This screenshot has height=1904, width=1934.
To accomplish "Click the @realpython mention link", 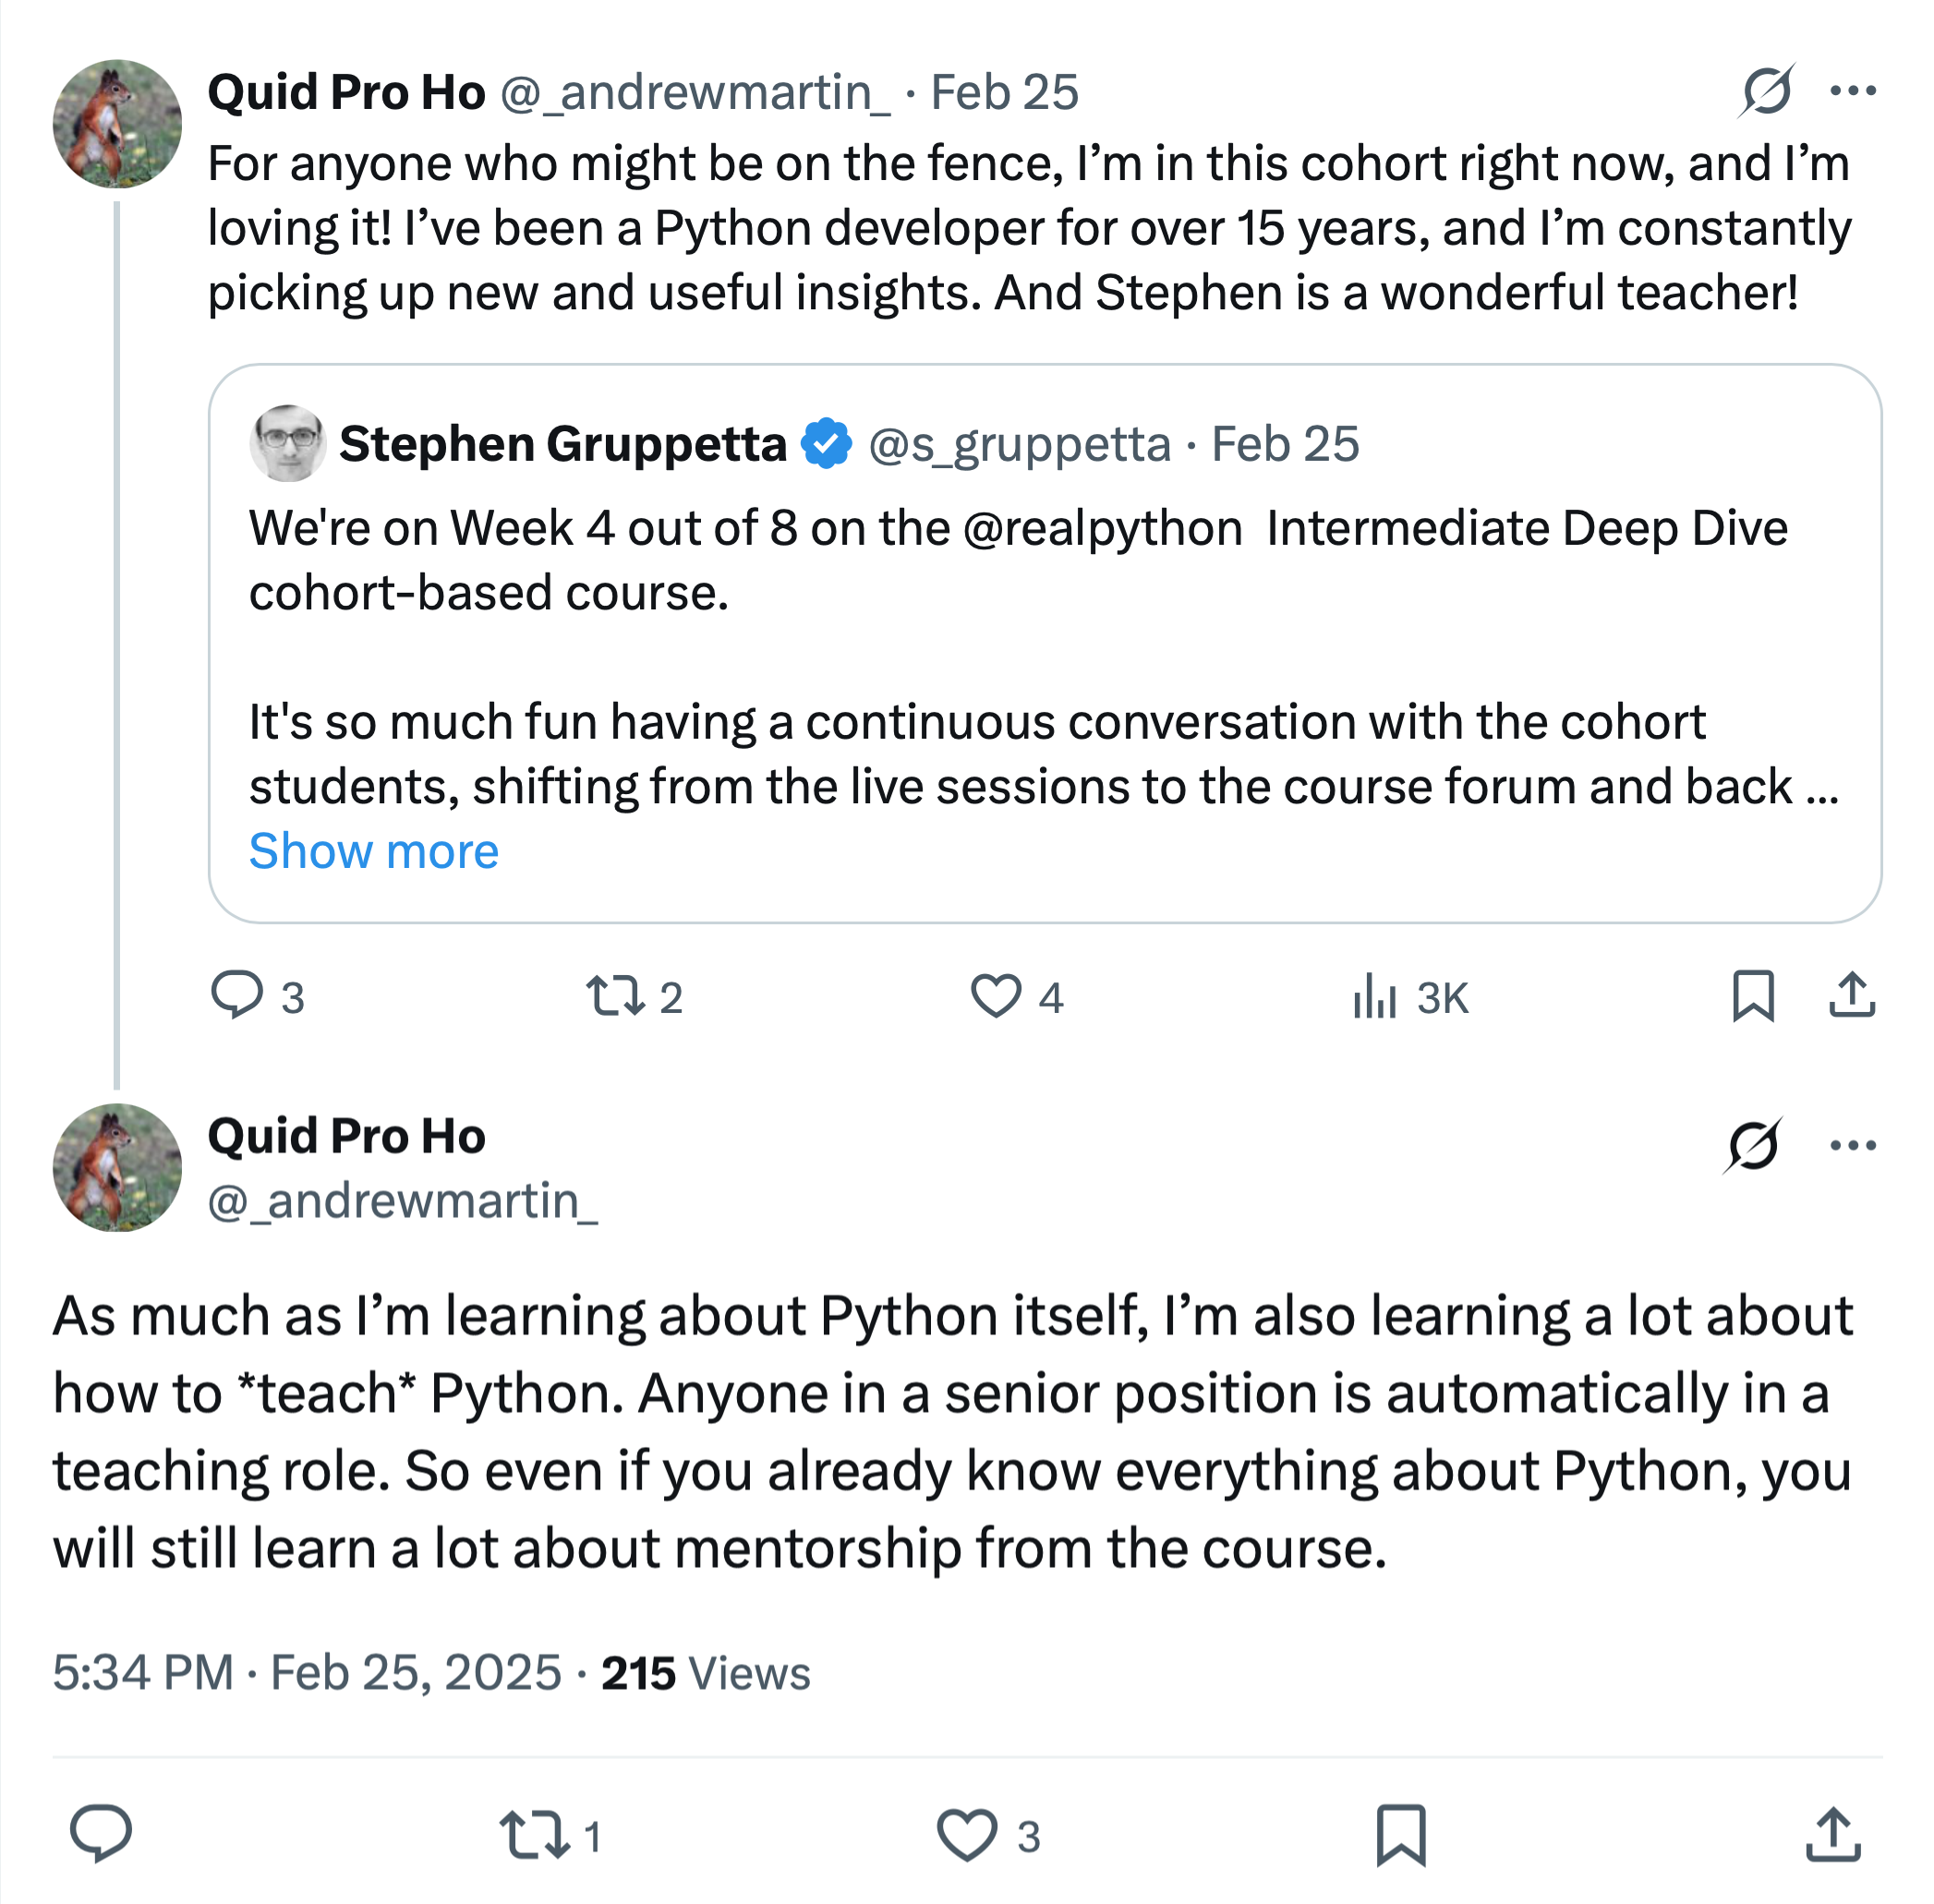I will 1097,529.
